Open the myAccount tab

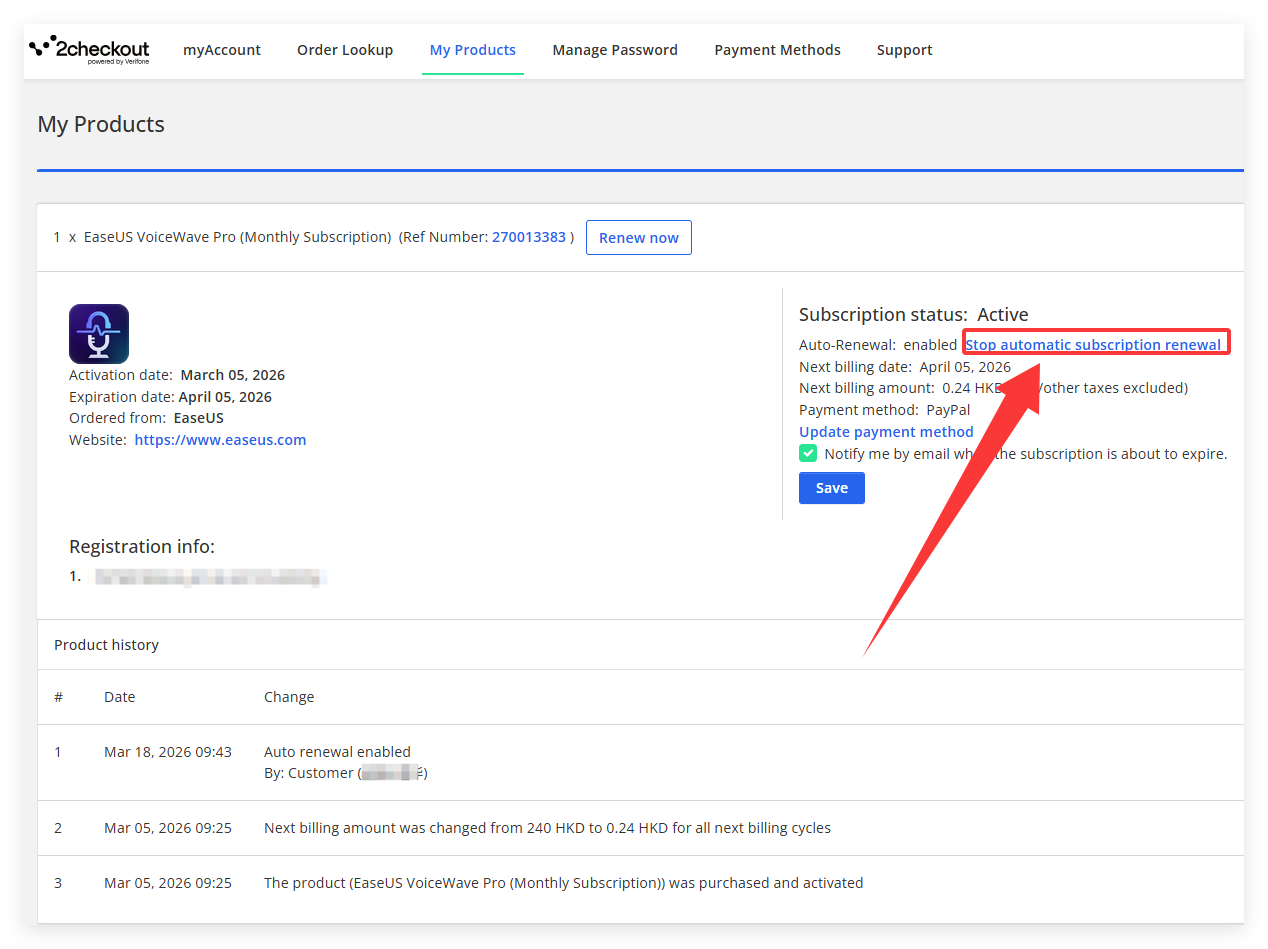click(221, 50)
